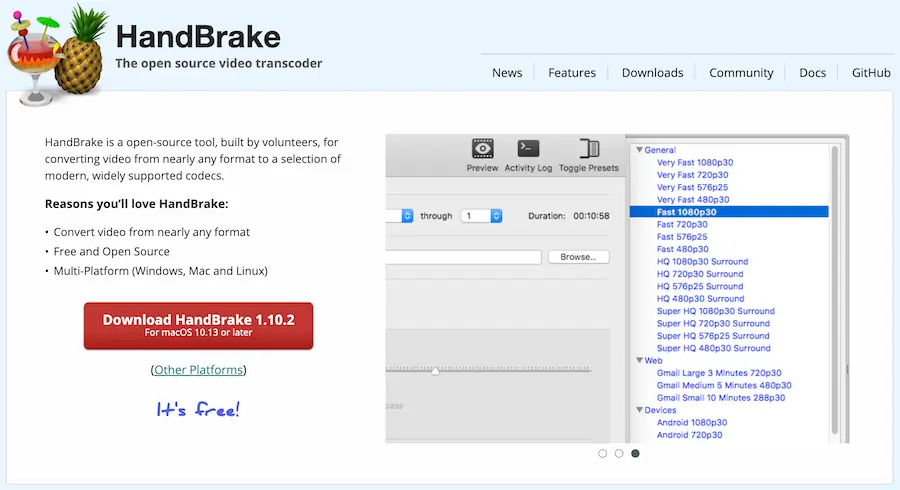900x490 pixels.
Task: Click 'The open source video transcoder' tagline
Action: click(219, 63)
